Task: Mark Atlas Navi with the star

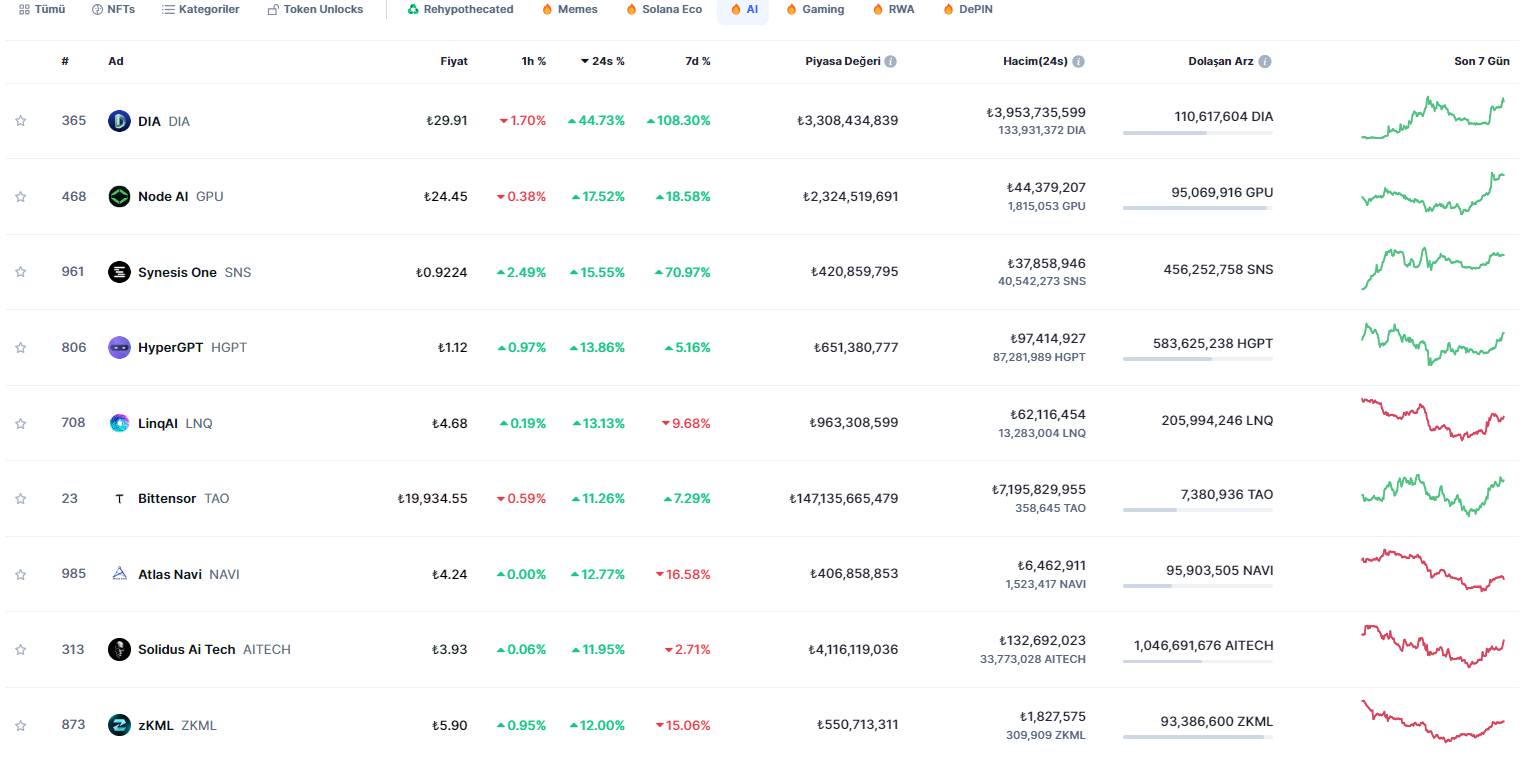Action: pyautogui.click(x=20, y=575)
